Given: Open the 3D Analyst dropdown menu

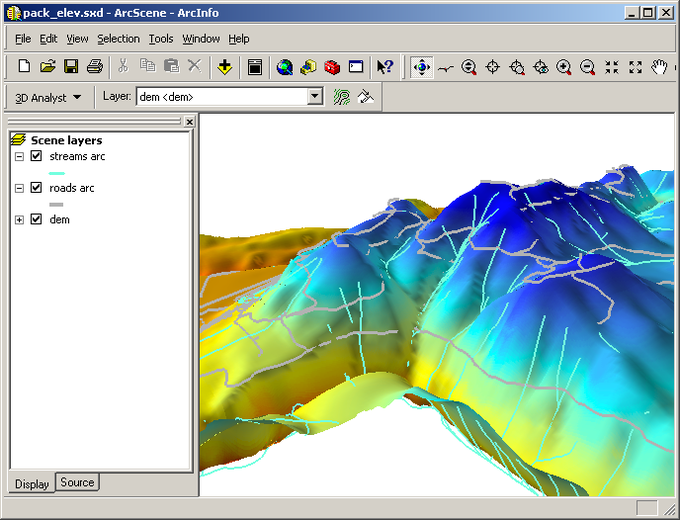Looking at the screenshot, I should click(x=48, y=98).
